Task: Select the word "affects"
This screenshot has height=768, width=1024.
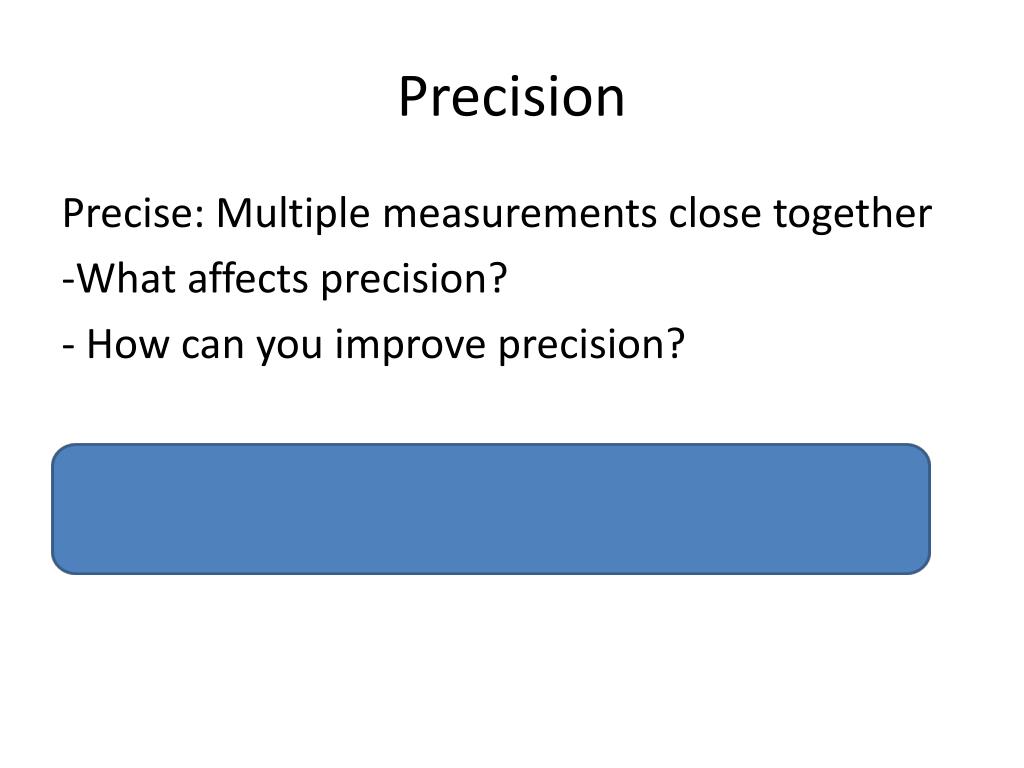Action: (248, 278)
